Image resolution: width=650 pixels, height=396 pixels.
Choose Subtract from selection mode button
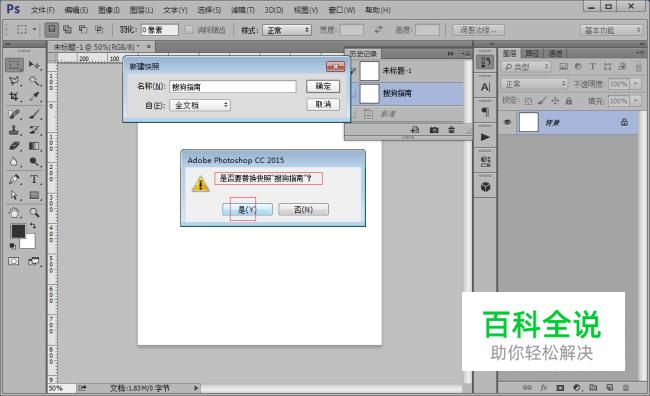point(83,29)
